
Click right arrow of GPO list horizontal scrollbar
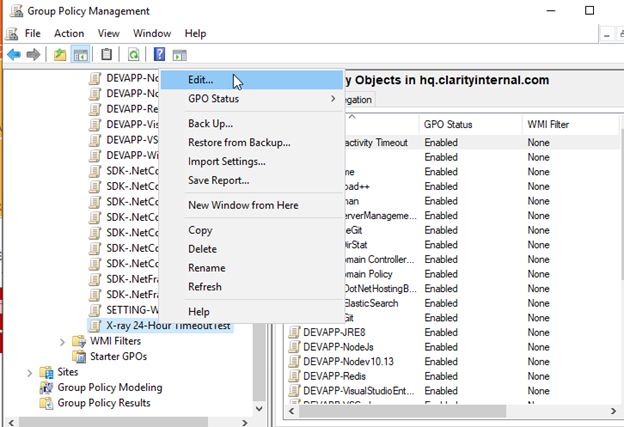[613, 411]
